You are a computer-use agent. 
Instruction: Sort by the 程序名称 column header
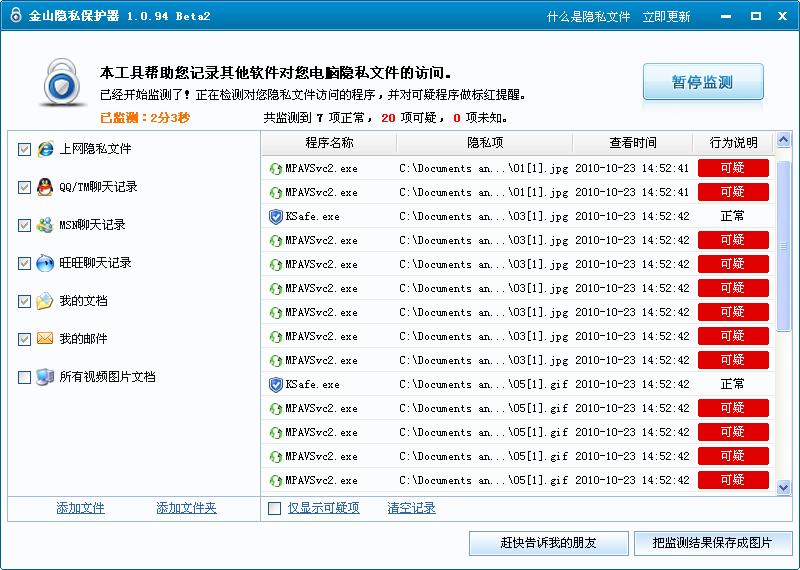329,143
